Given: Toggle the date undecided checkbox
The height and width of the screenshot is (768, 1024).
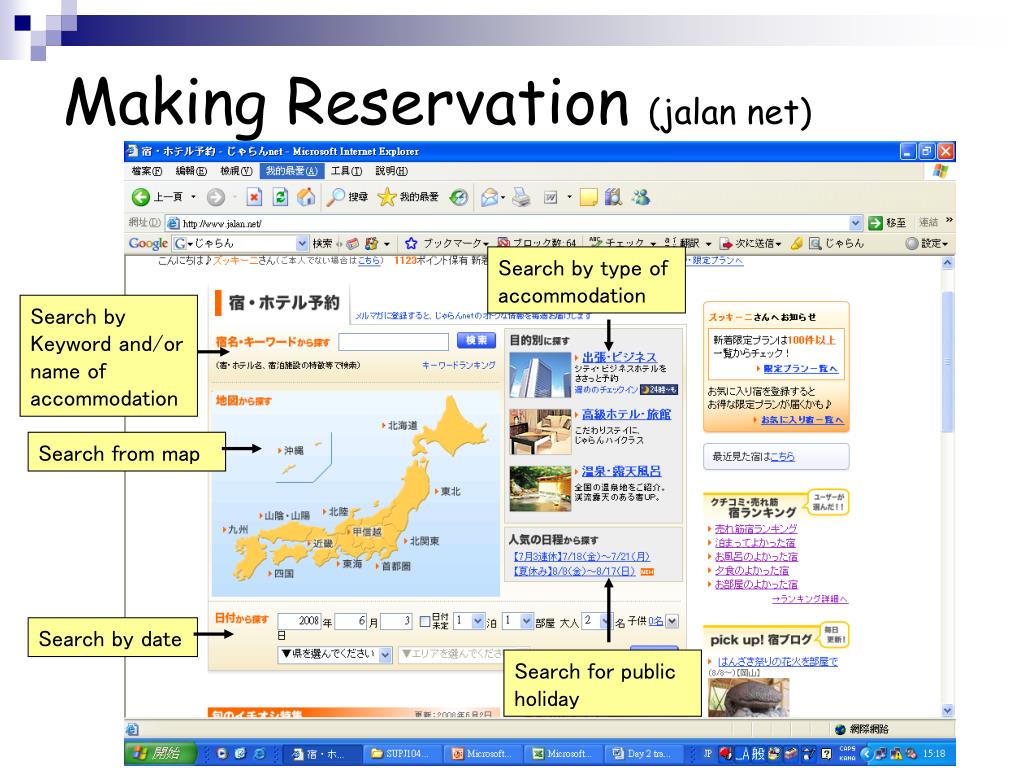Looking at the screenshot, I should point(424,621).
